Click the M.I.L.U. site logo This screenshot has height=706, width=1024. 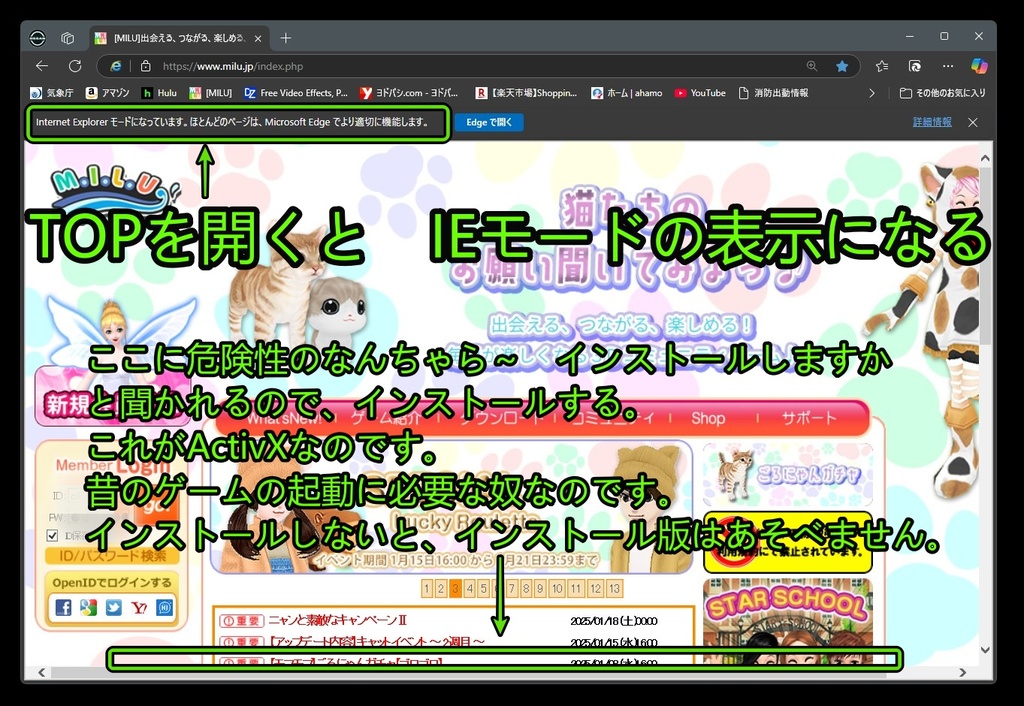[115, 189]
